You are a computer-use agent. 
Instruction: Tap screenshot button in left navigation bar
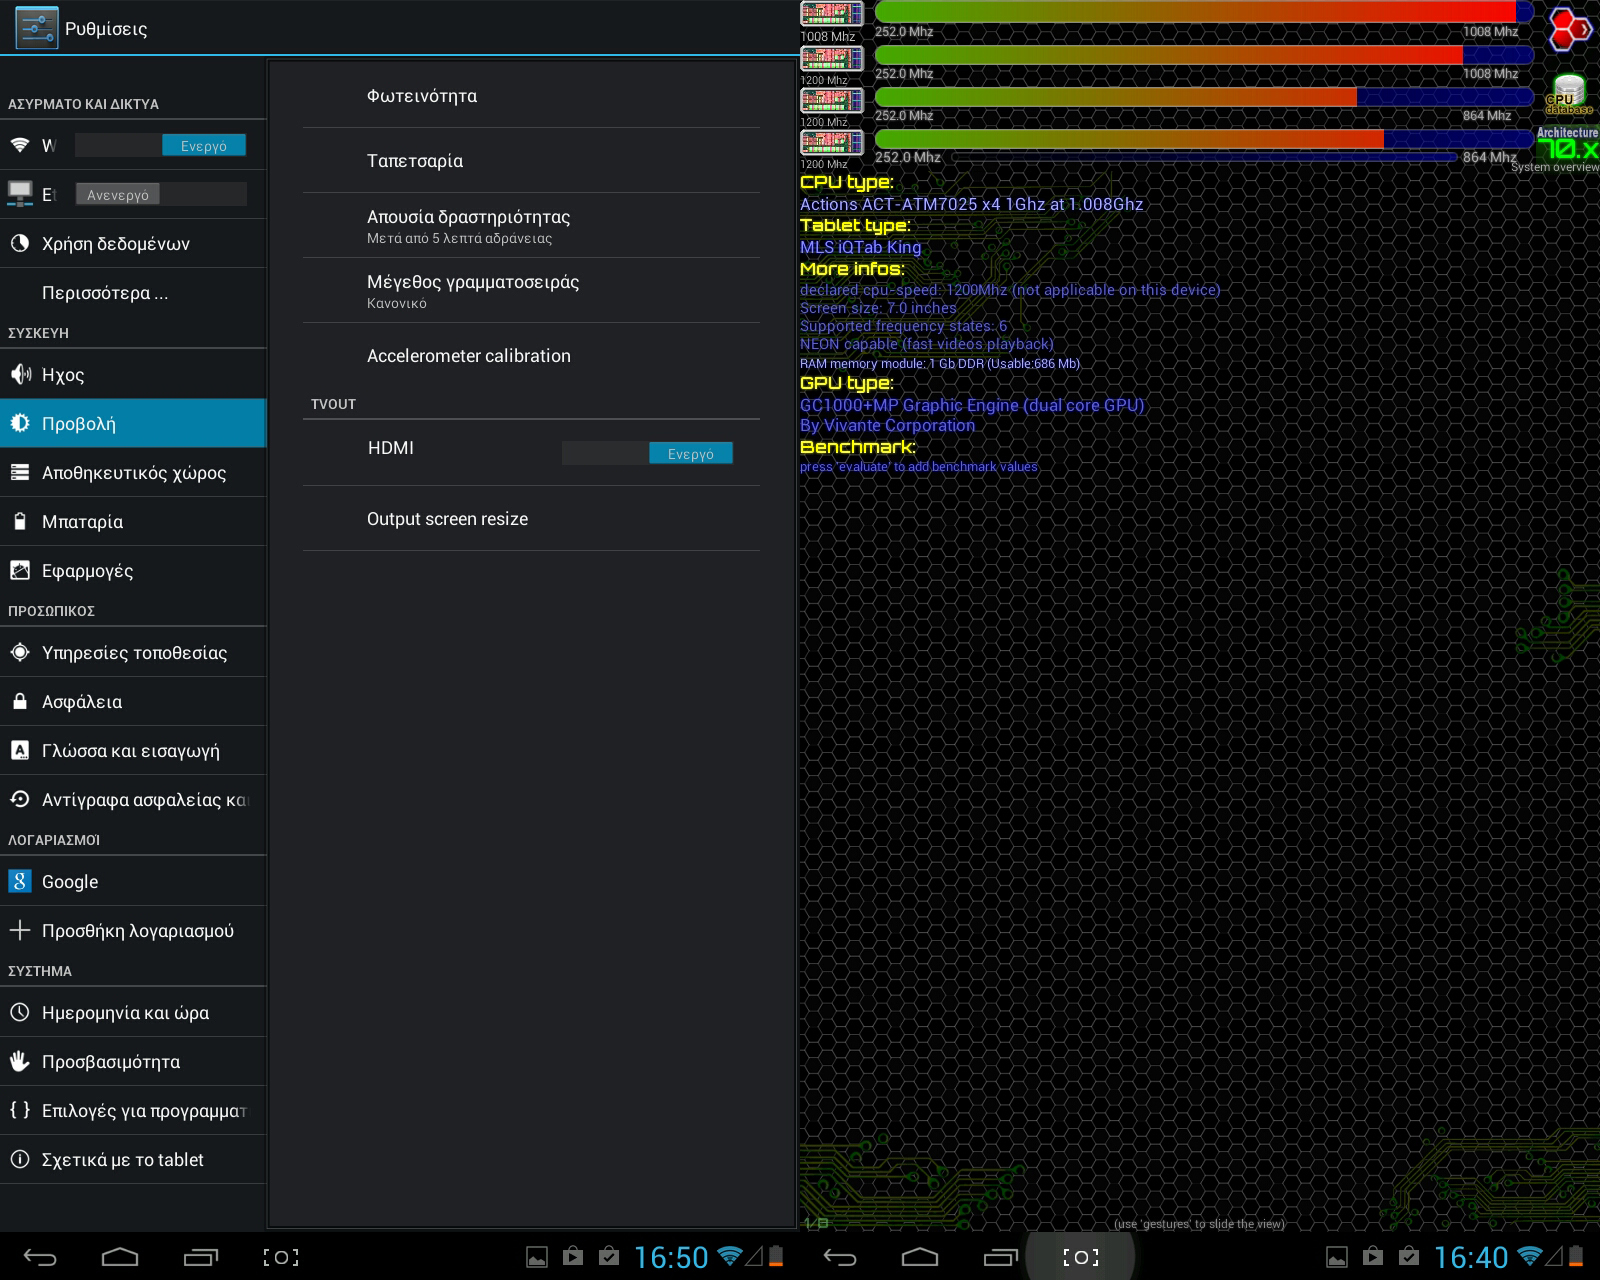[280, 1257]
